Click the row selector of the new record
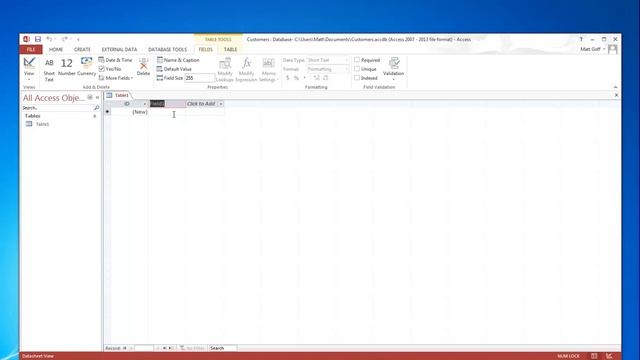The height and width of the screenshot is (360, 640). click(107, 112)
